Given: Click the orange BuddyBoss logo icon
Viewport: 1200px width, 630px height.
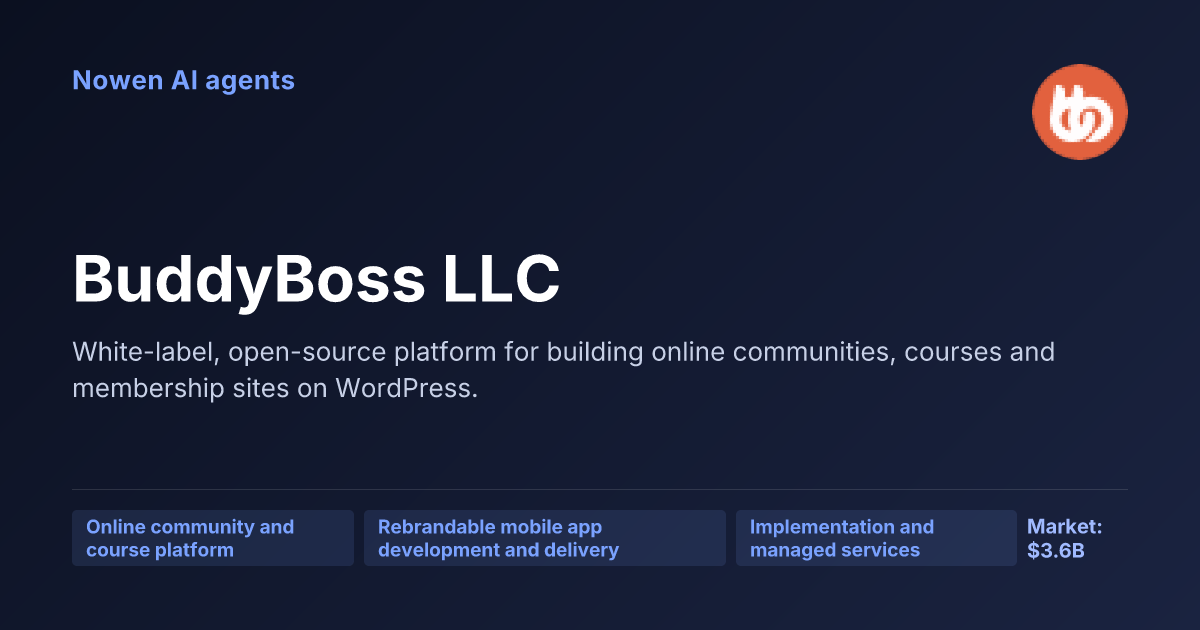Looking at the screenshot, I should tap(1080, 112).
